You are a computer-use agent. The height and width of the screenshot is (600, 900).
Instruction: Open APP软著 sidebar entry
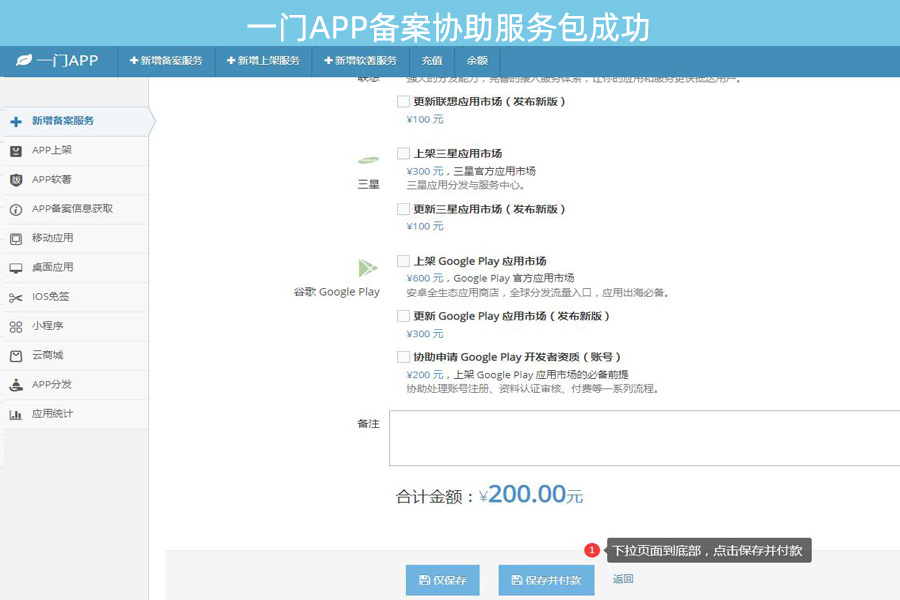76,180
